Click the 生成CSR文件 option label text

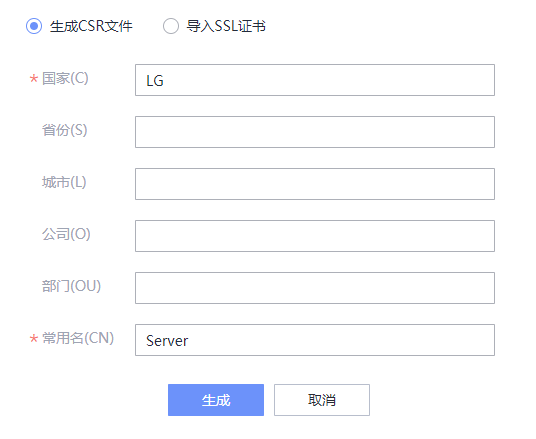91,26
